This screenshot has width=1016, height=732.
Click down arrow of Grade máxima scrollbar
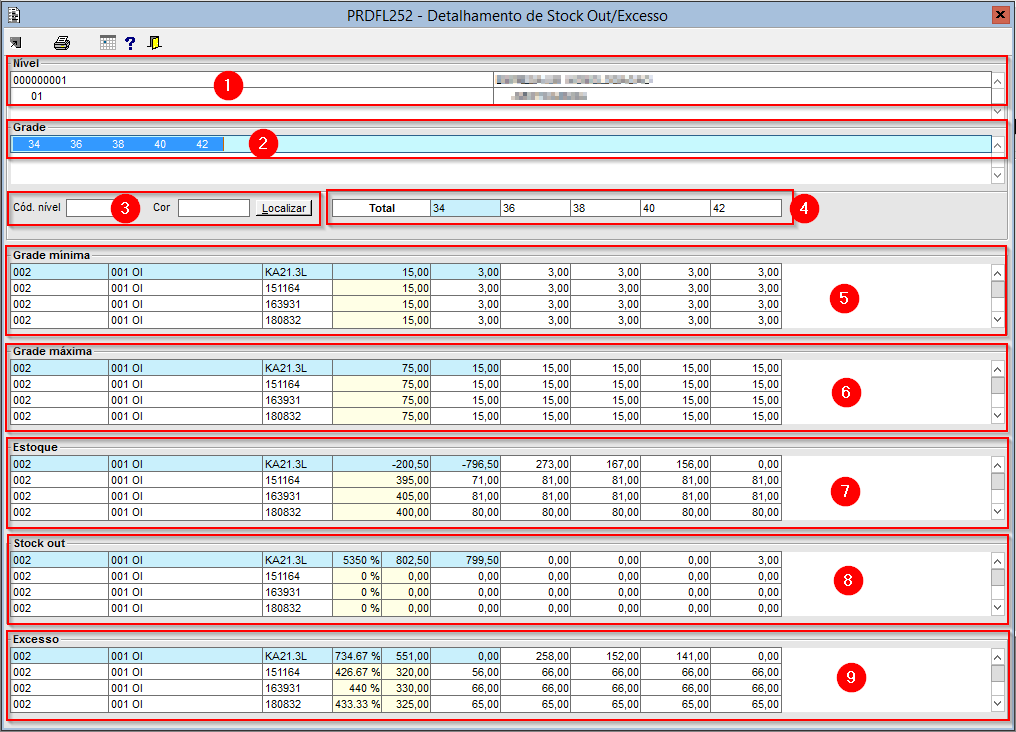[998, 416]
